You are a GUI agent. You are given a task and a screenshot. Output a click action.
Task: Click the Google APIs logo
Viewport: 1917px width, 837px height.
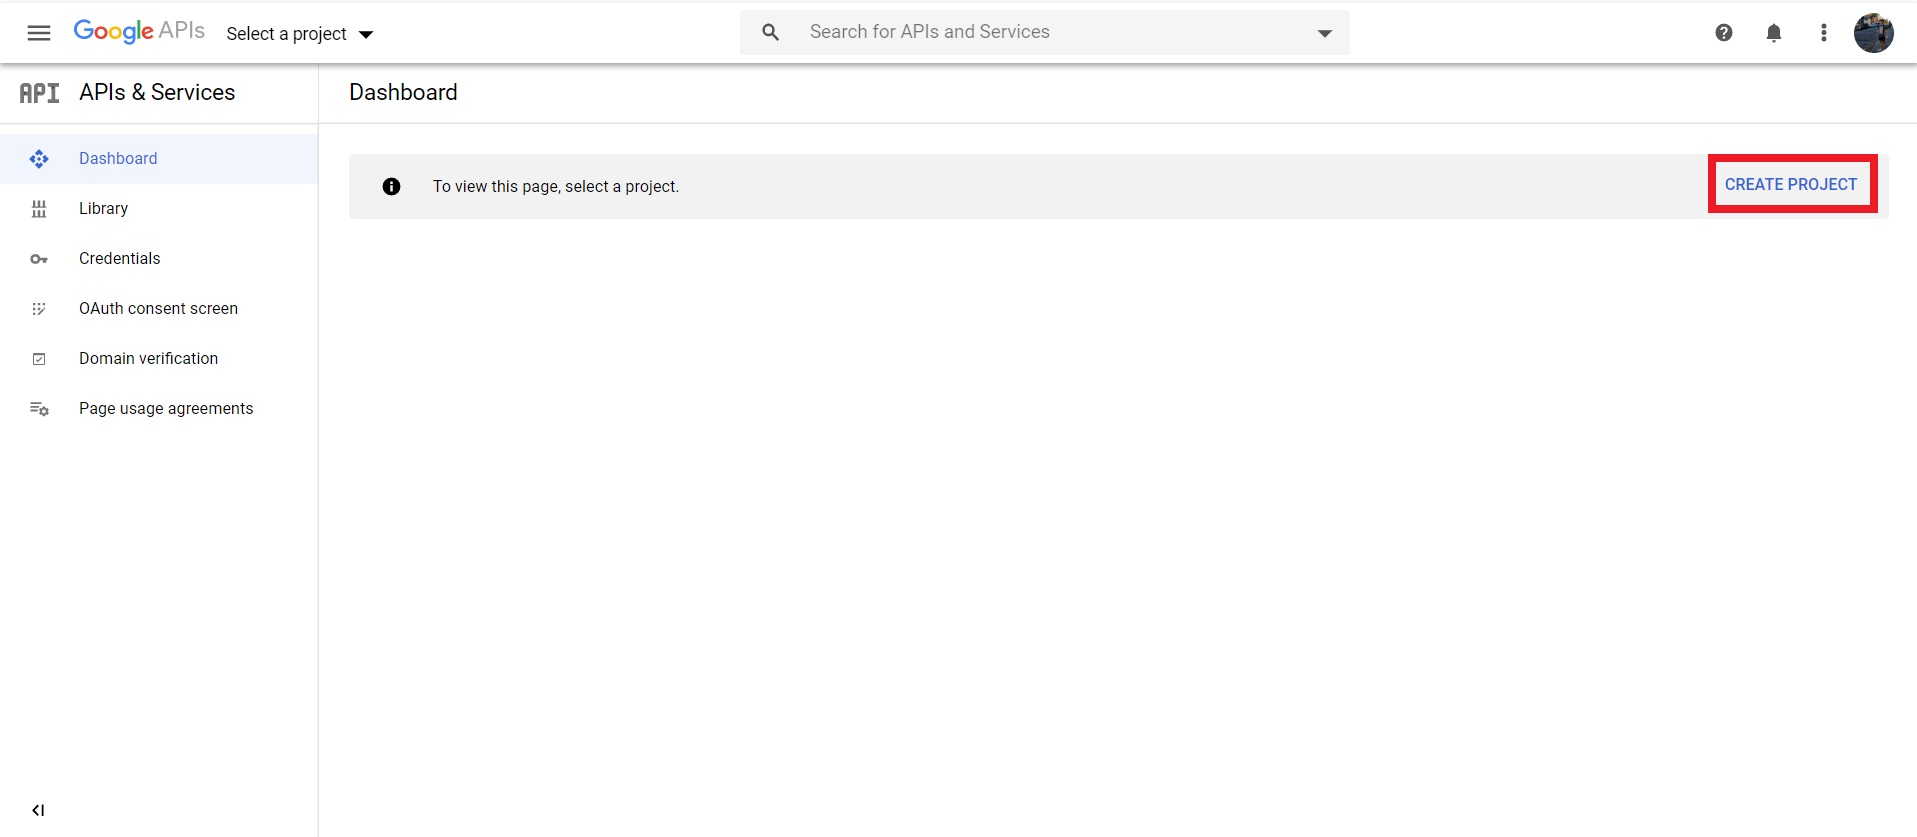(139, 31)
